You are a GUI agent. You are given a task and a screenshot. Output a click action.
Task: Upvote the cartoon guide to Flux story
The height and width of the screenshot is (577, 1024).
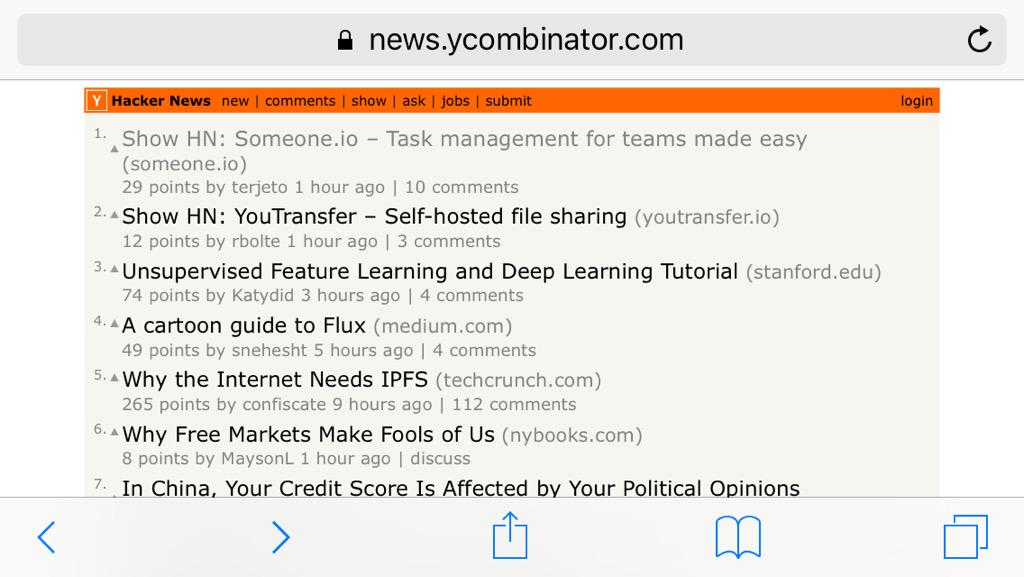(x=114, y=323)
